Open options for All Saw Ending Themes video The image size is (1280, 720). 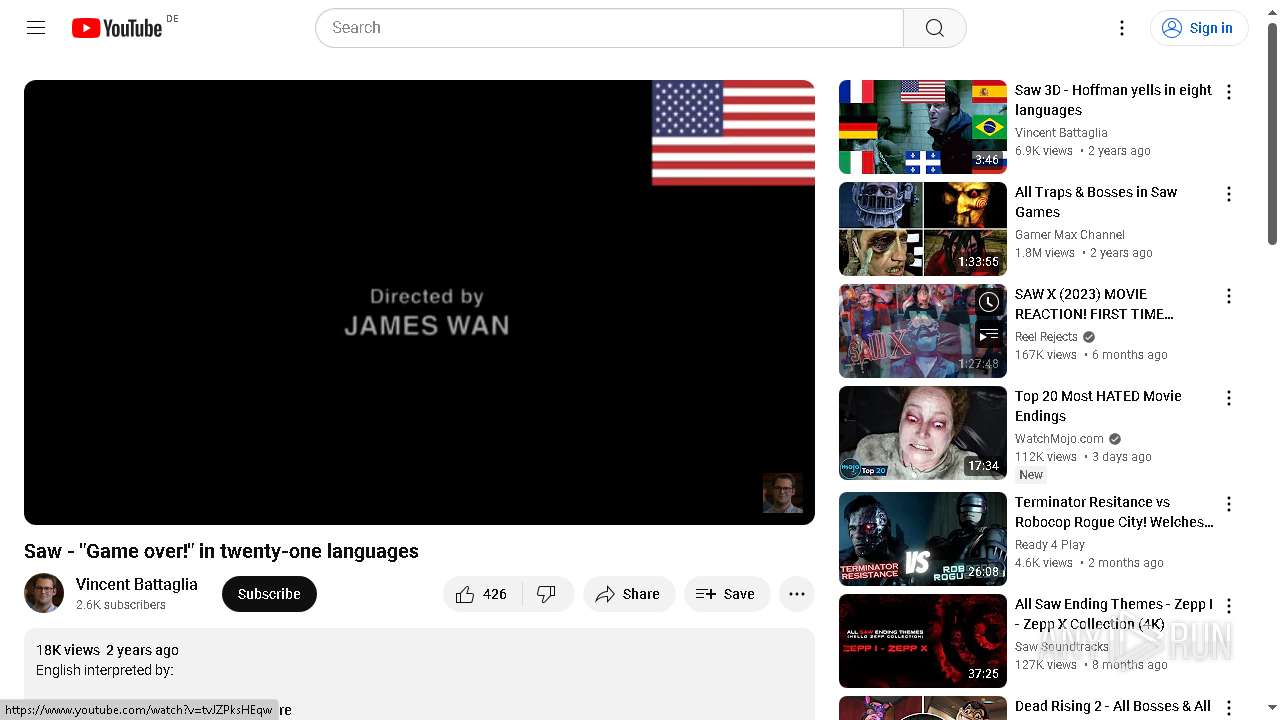[x=1229, y=606]
